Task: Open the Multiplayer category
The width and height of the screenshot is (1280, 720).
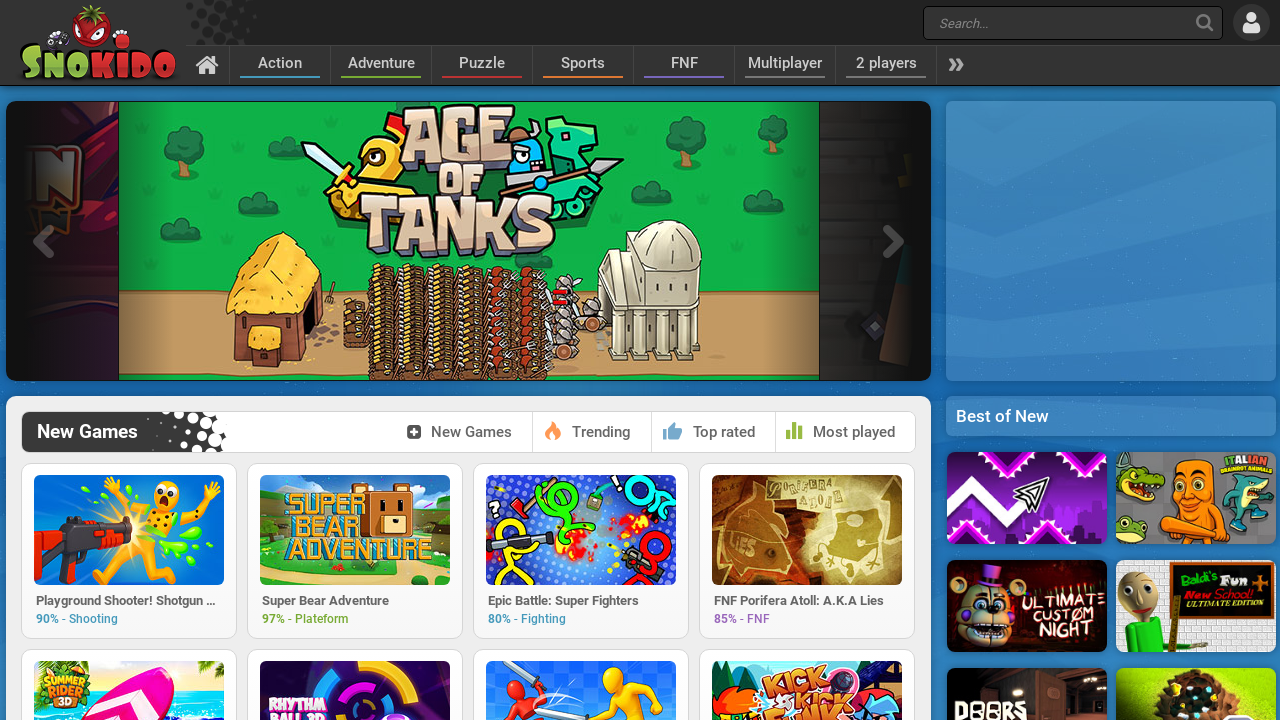Action: point(785,64)
